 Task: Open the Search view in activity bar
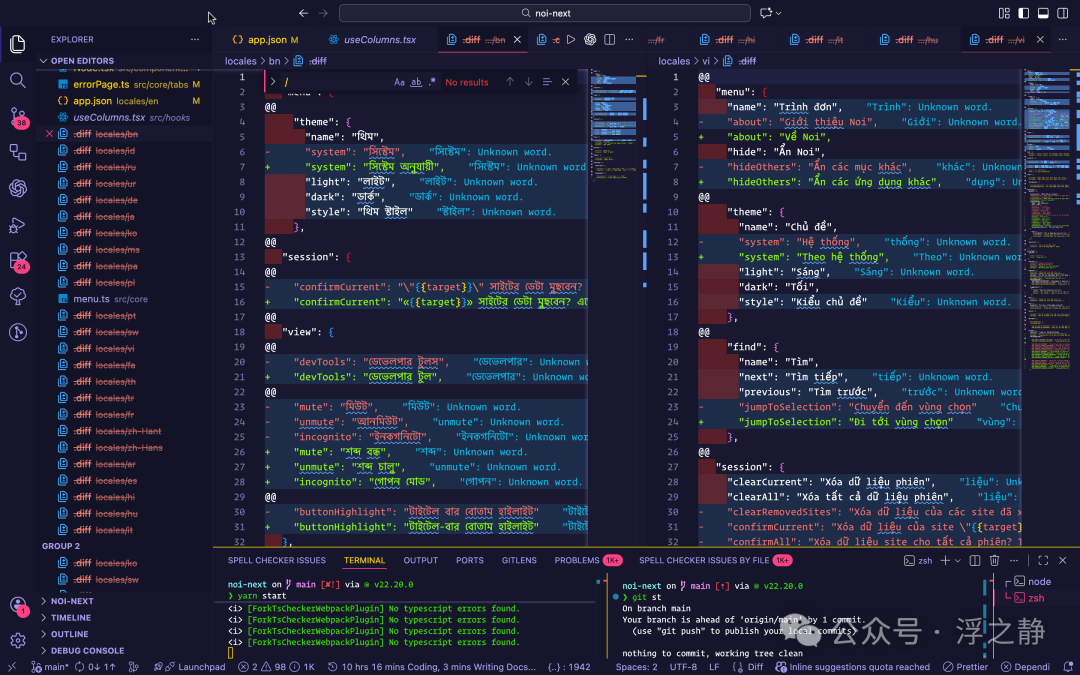click(x=18, y=80)
